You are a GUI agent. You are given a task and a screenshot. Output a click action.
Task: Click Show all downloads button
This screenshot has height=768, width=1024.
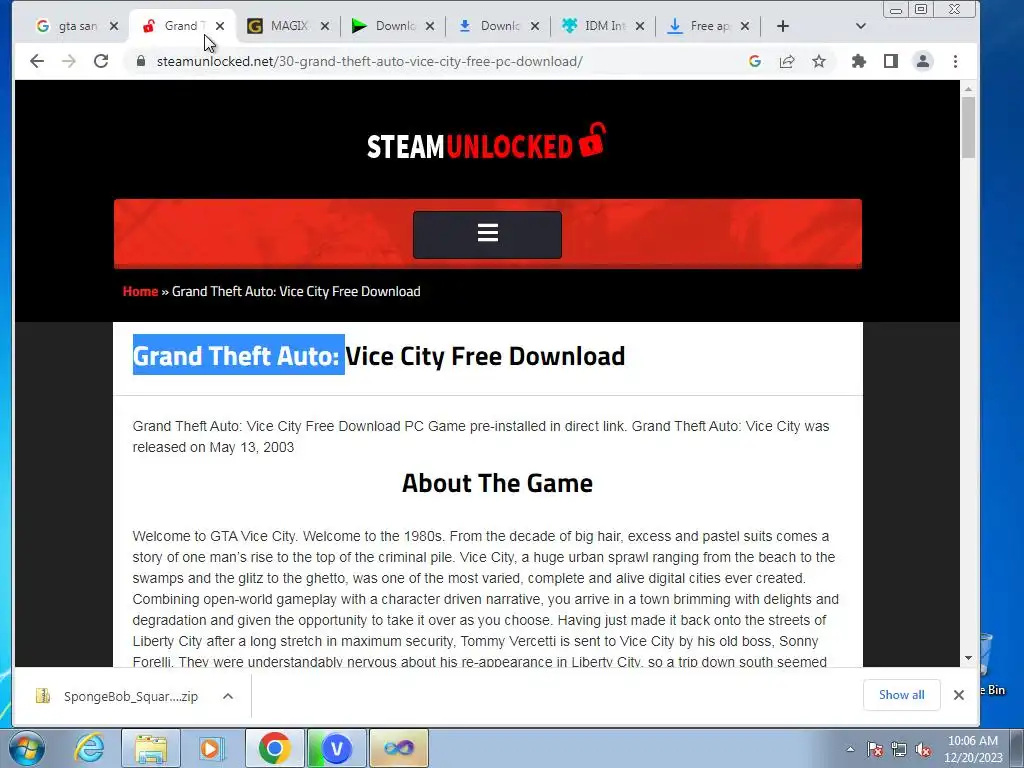901,695
